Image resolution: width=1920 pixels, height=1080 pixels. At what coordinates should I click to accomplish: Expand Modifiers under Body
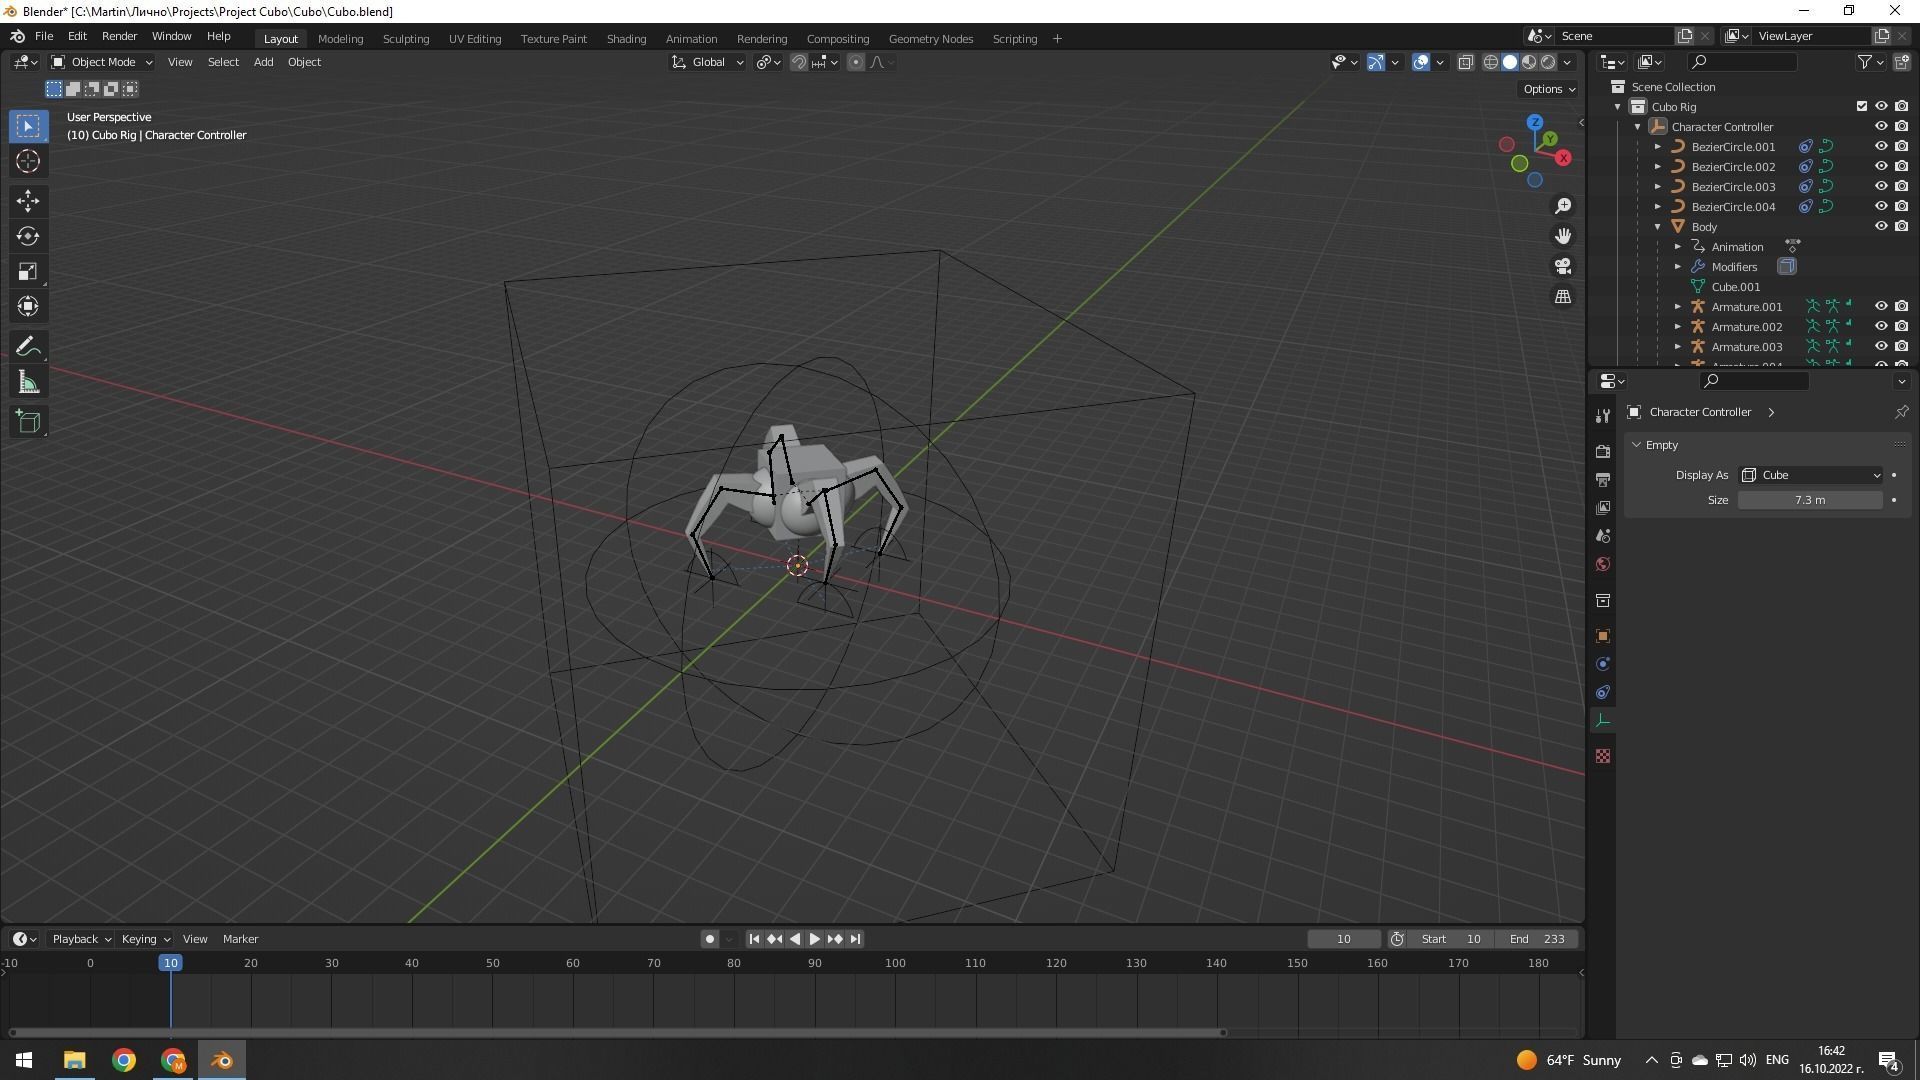coord(1678,267)
